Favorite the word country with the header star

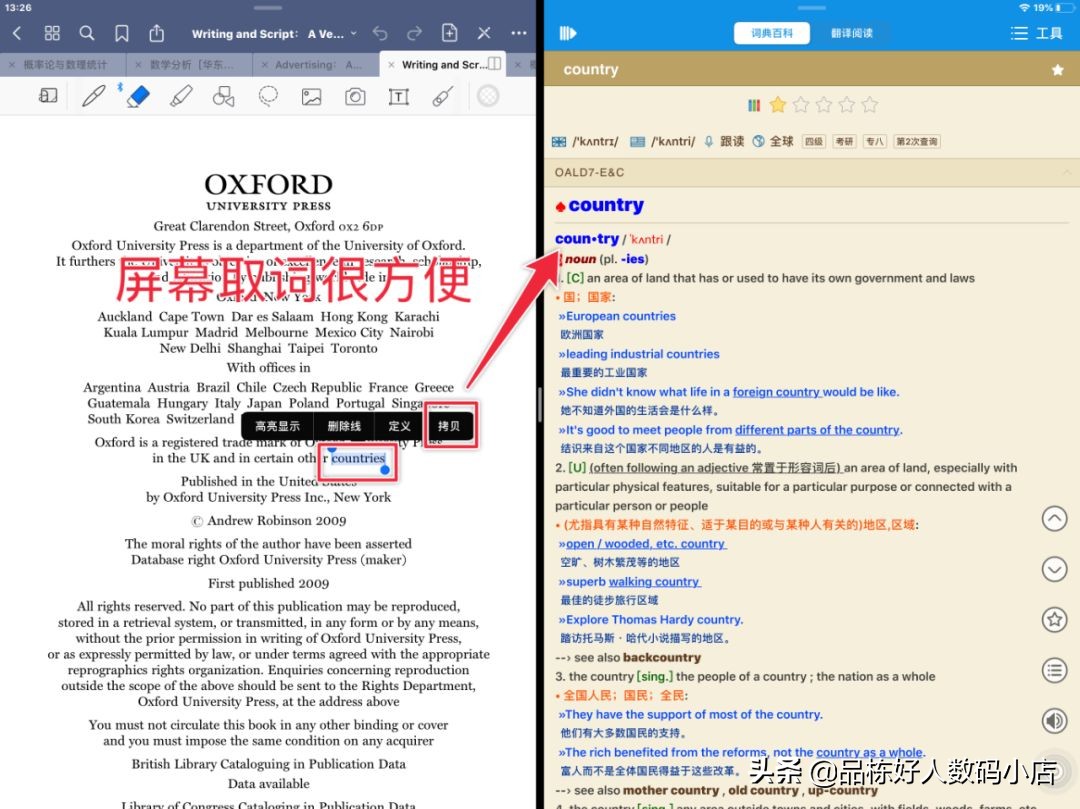coord(1057,69)
